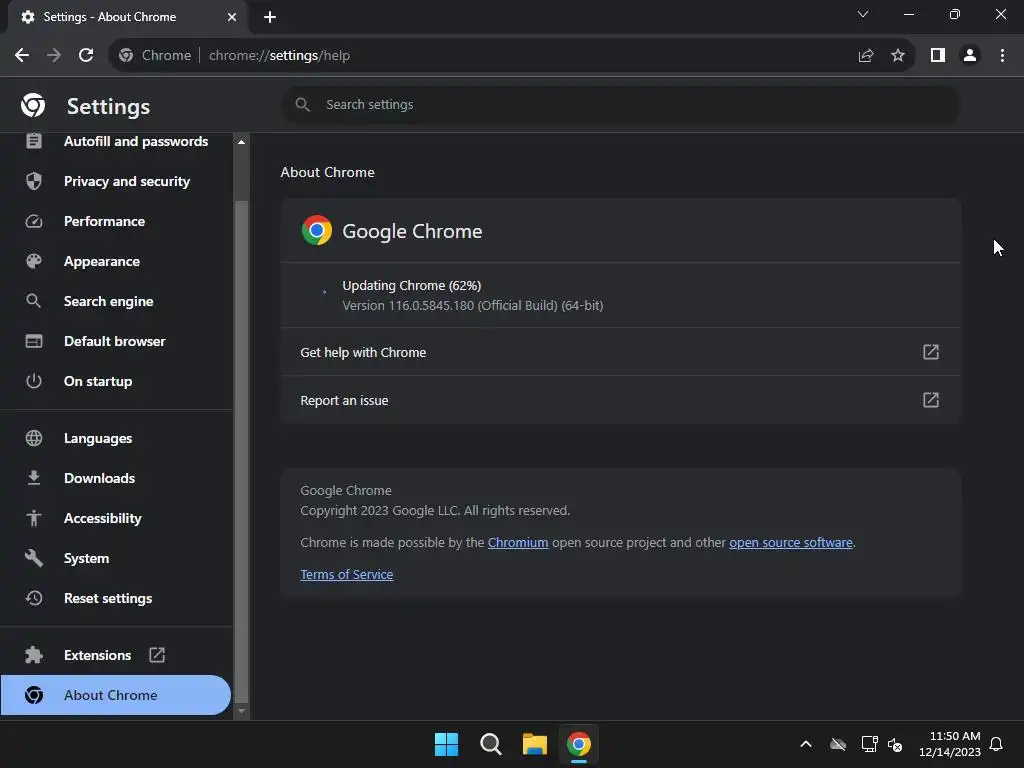Bookmark this tab with the star icon

click(x=898, y=56)
